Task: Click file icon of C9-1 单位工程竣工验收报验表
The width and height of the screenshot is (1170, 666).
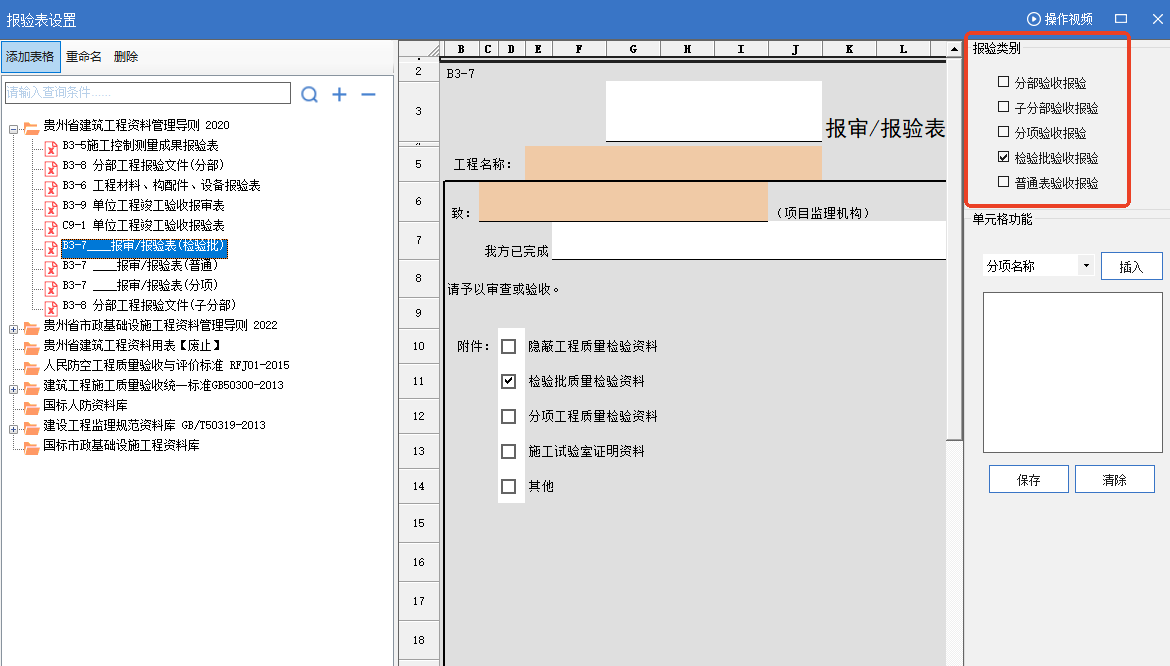Action: [x=51, y=226]
